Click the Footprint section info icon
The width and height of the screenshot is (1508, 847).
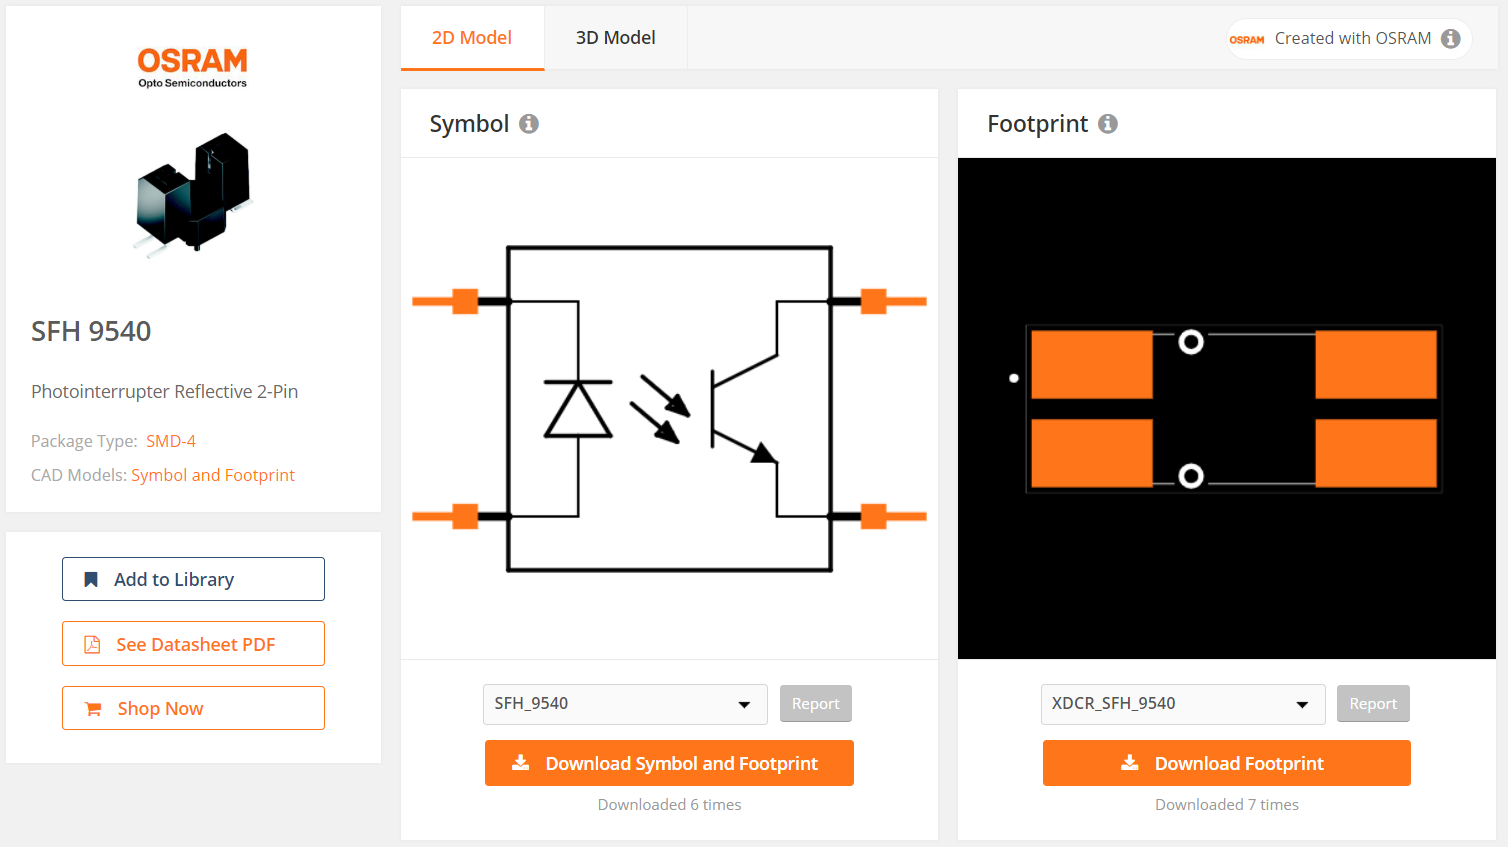[x=1108, y=124]
